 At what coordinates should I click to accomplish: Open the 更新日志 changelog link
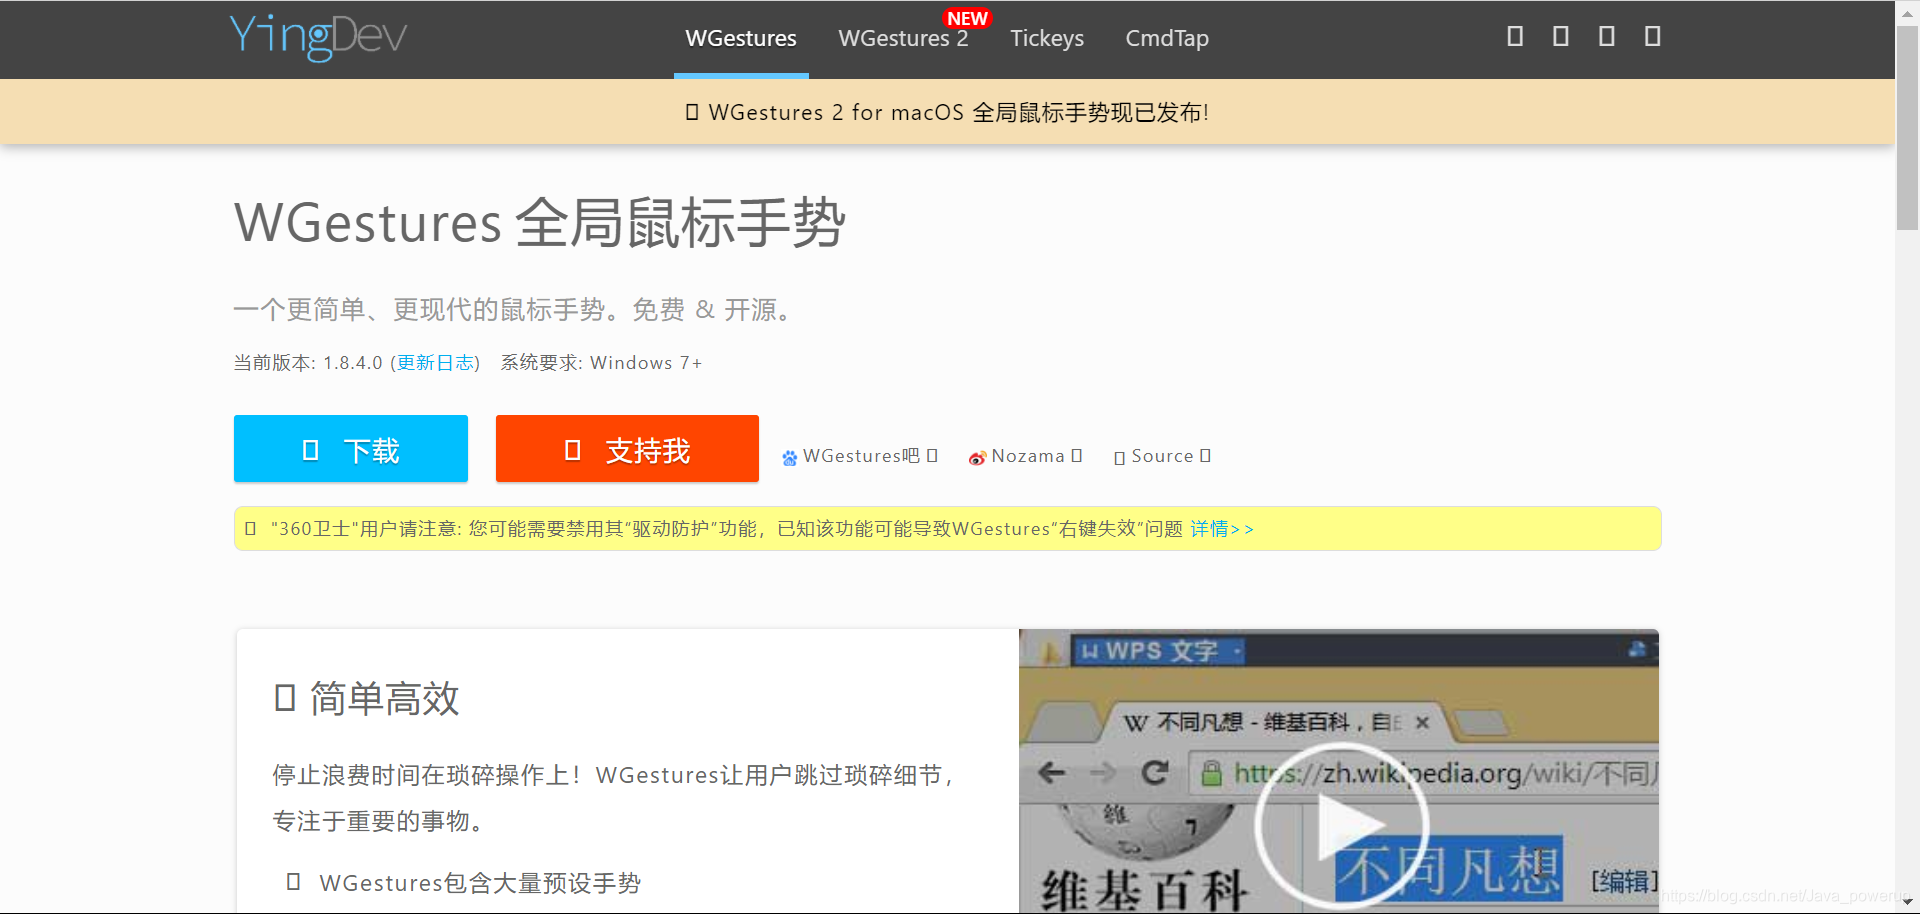point(435,363)
